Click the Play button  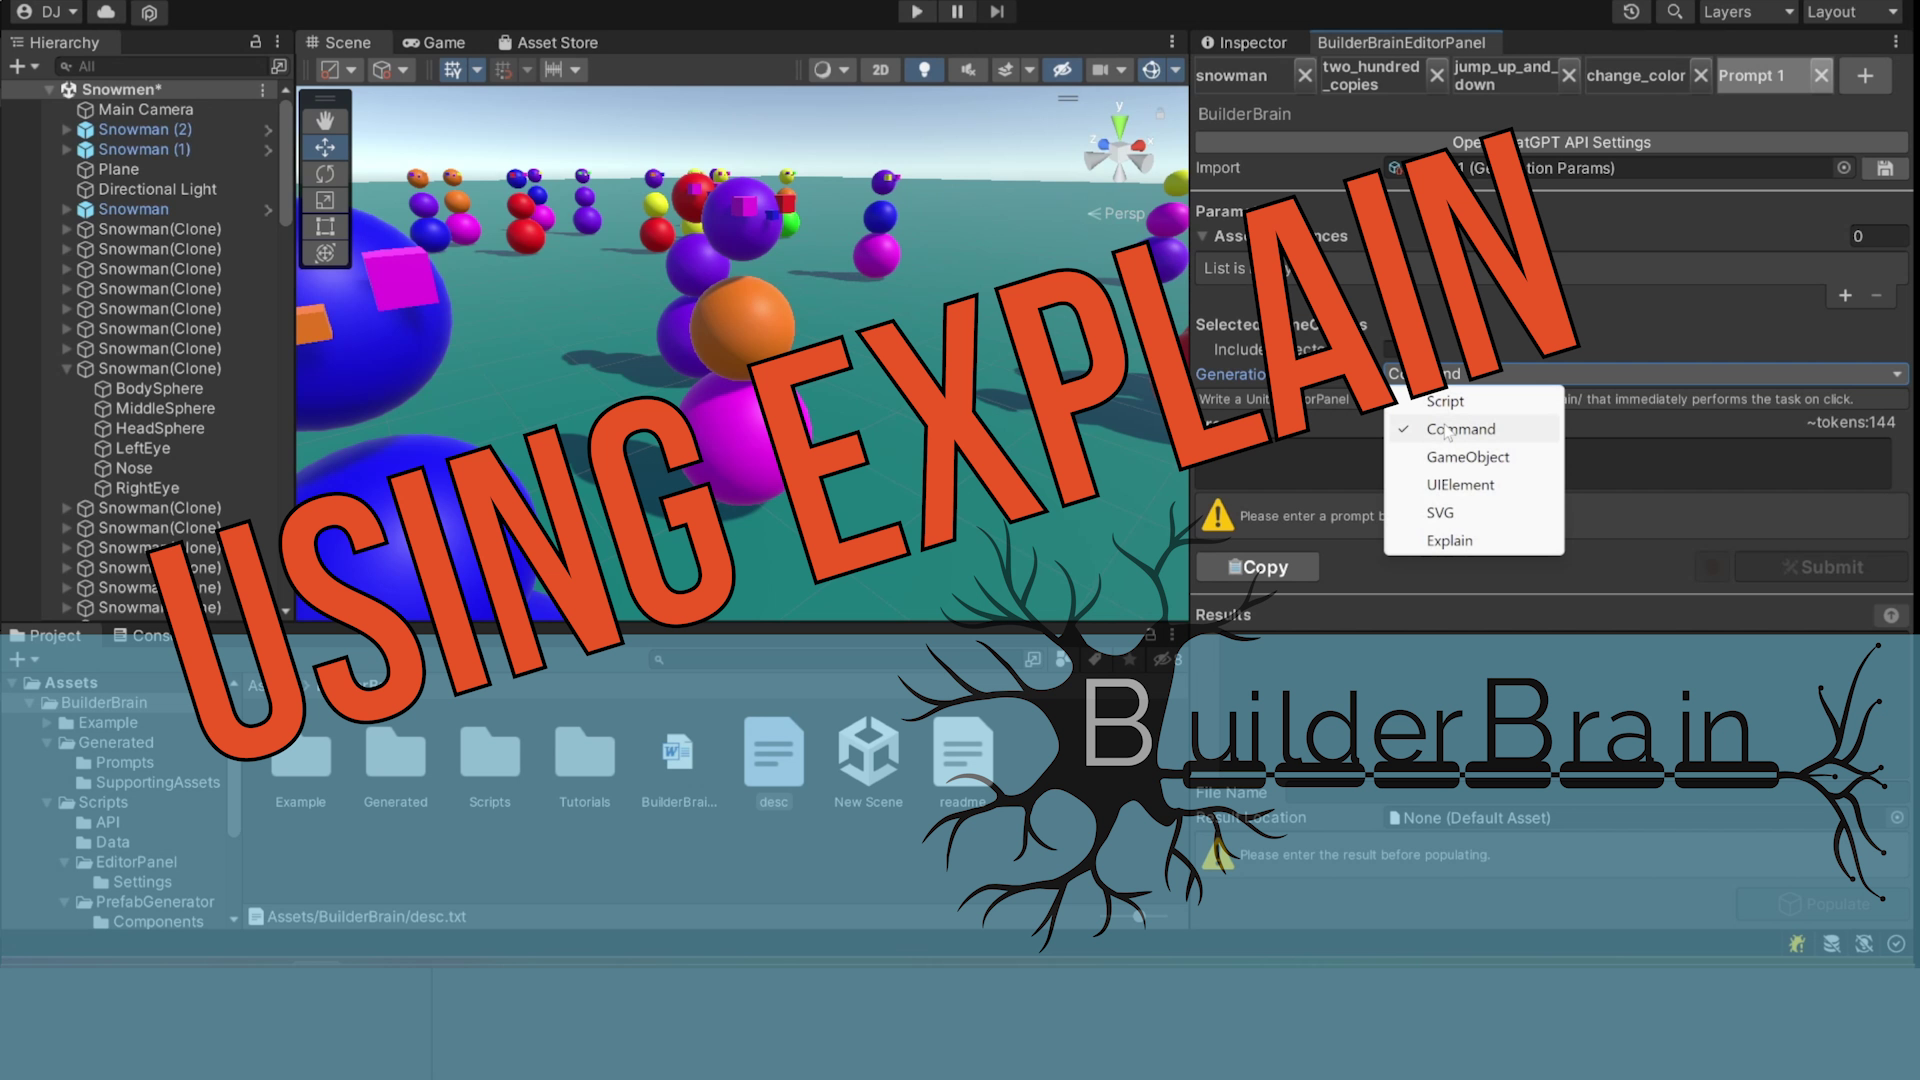click(916, 12)
